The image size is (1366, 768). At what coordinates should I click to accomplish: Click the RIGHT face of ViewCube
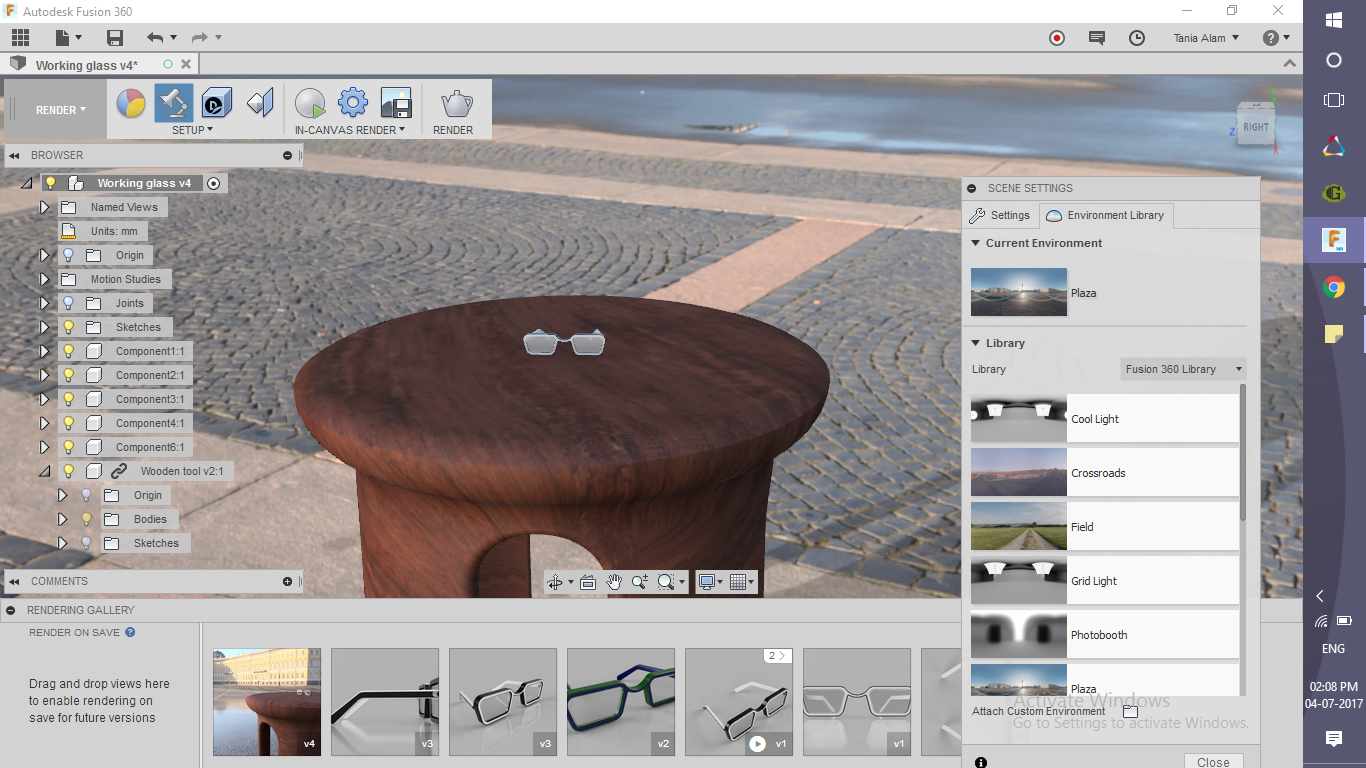pyautogui.click(x=1256, y=128)
